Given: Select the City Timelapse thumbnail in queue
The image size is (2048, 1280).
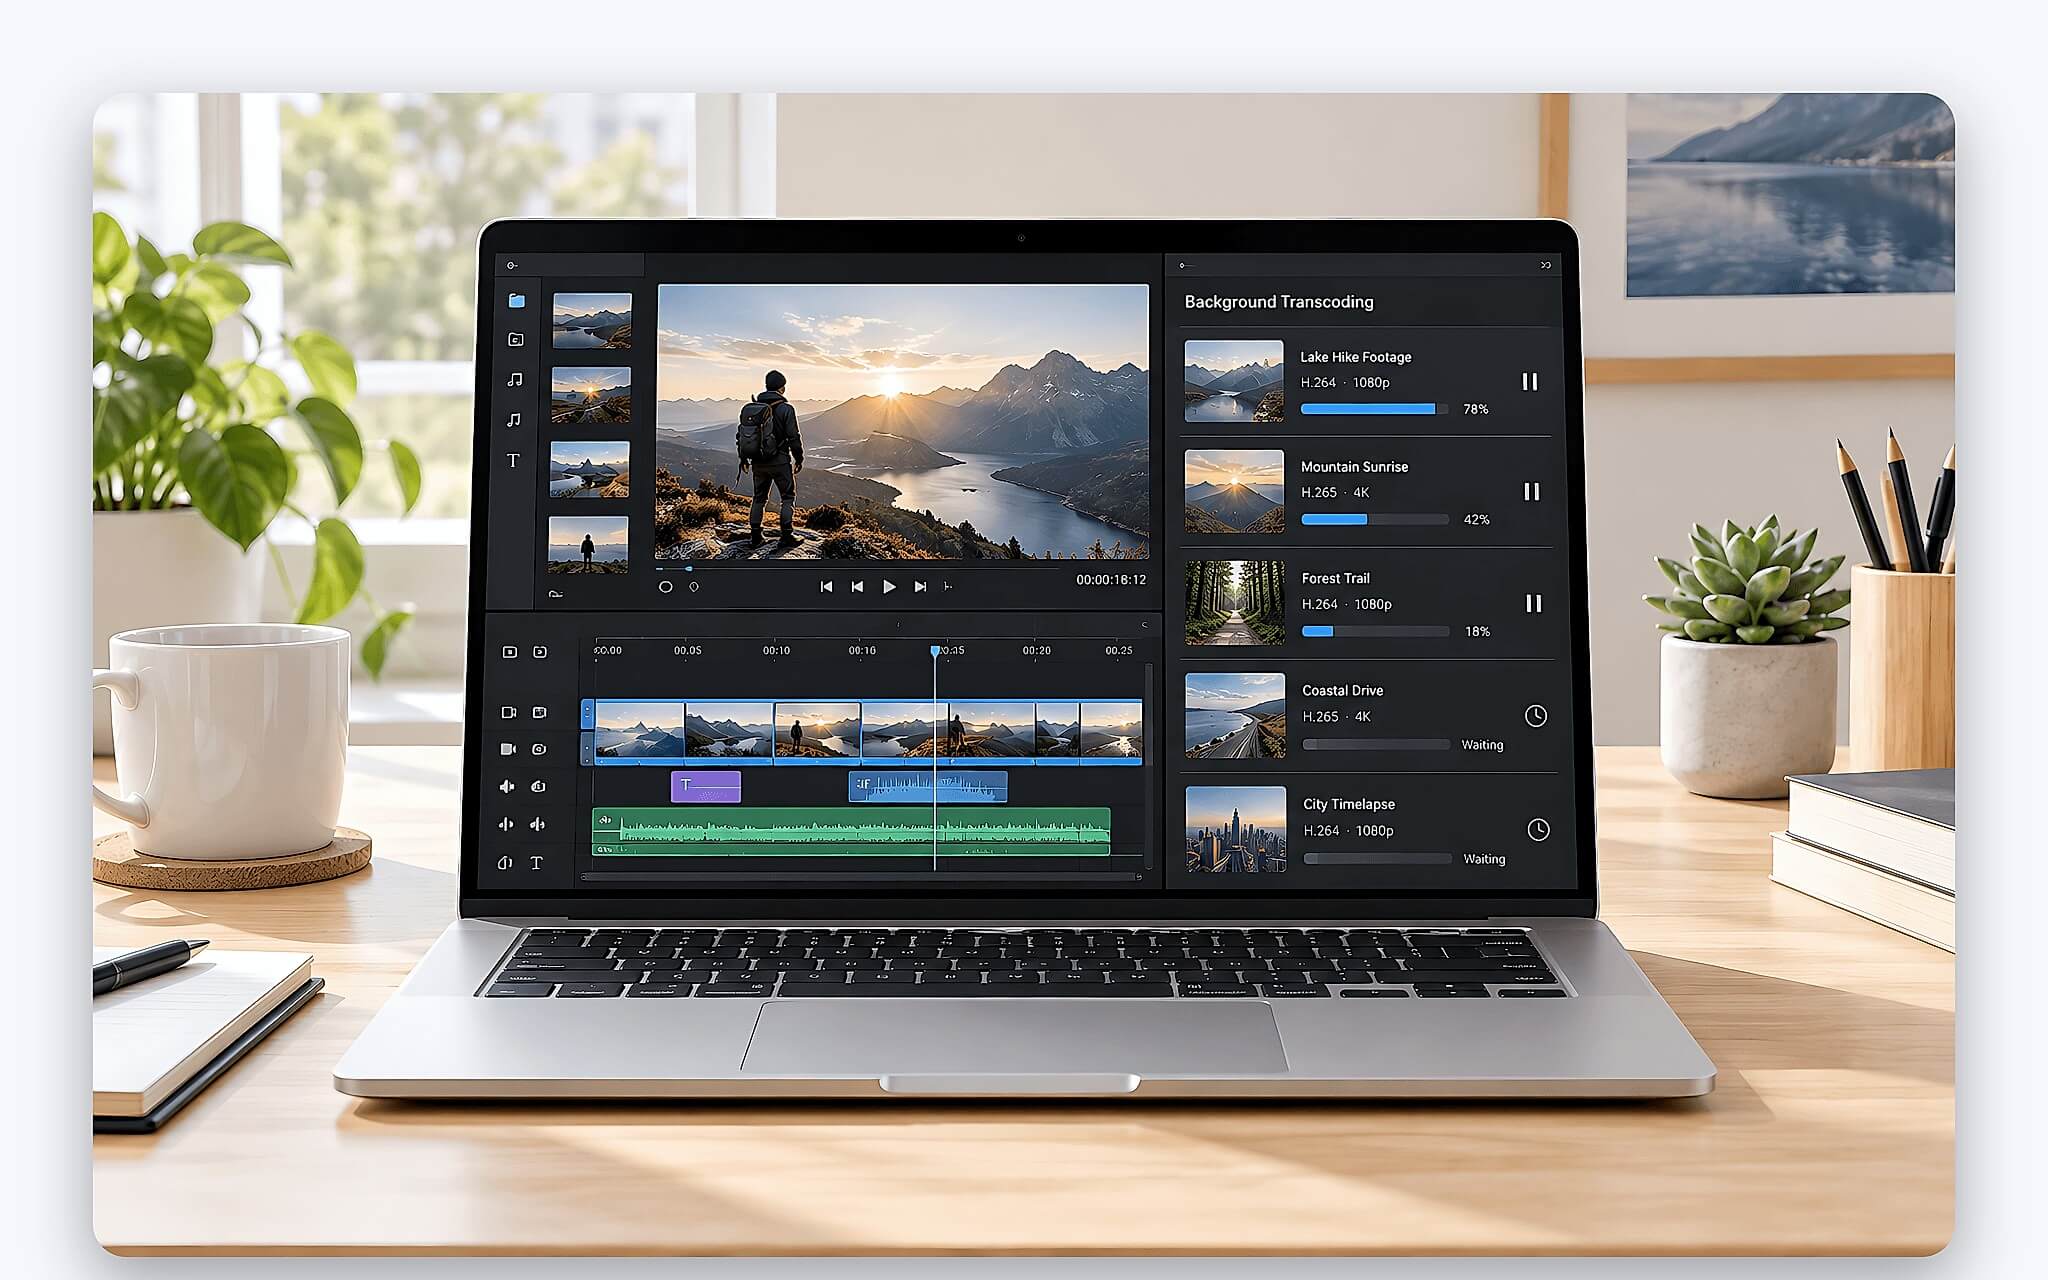Looking at the screenshot, I should click(x=1236, y=829).
